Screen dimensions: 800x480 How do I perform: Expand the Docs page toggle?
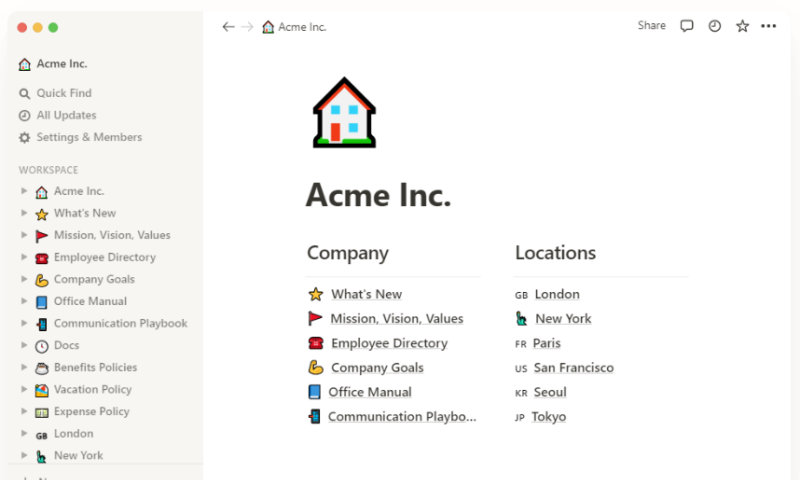coord(23,345)
